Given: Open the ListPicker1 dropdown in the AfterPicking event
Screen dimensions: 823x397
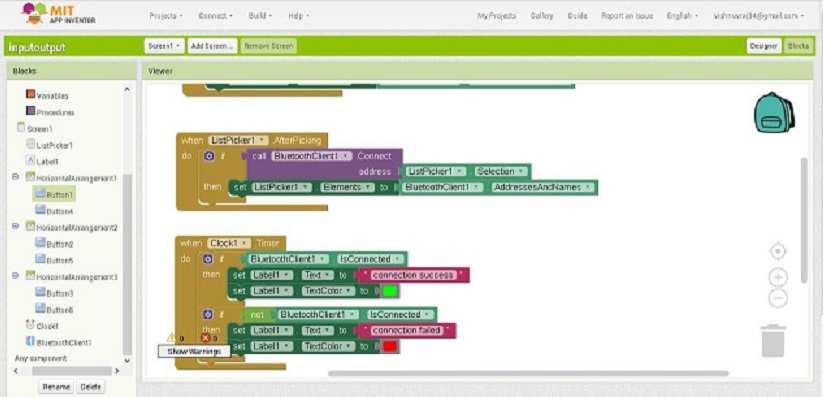Looking at the screenshot, I should pyautogui.click(x=239, y=141).
